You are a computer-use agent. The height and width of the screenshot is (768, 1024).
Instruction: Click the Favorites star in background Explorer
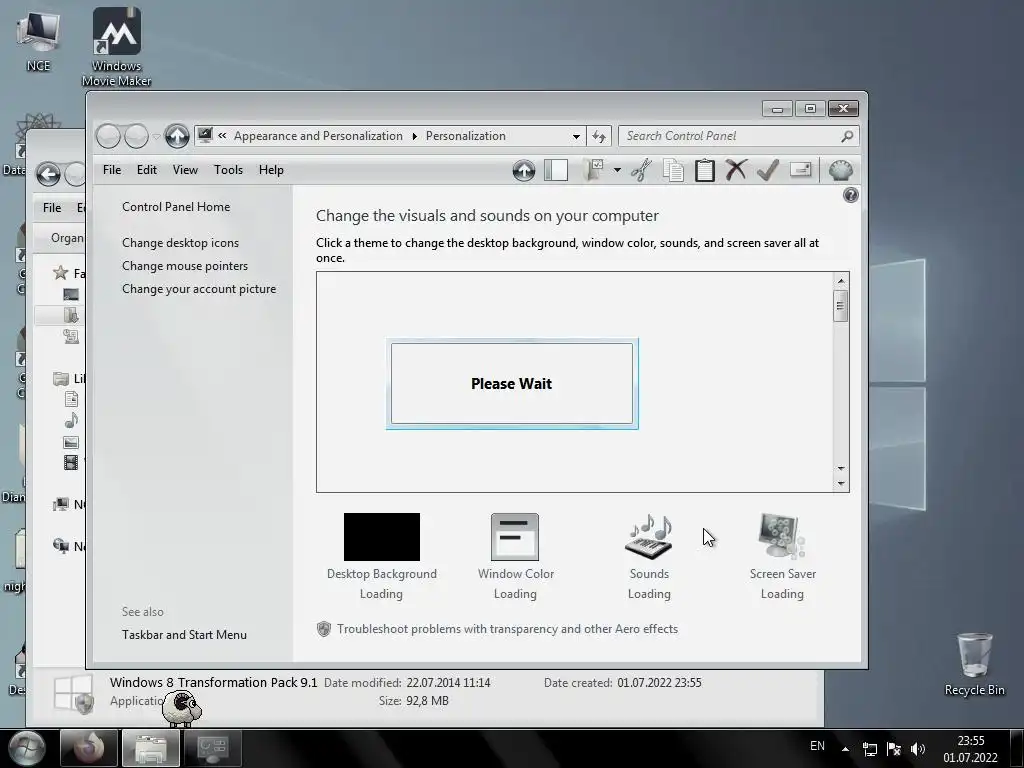tap(61, 272)
